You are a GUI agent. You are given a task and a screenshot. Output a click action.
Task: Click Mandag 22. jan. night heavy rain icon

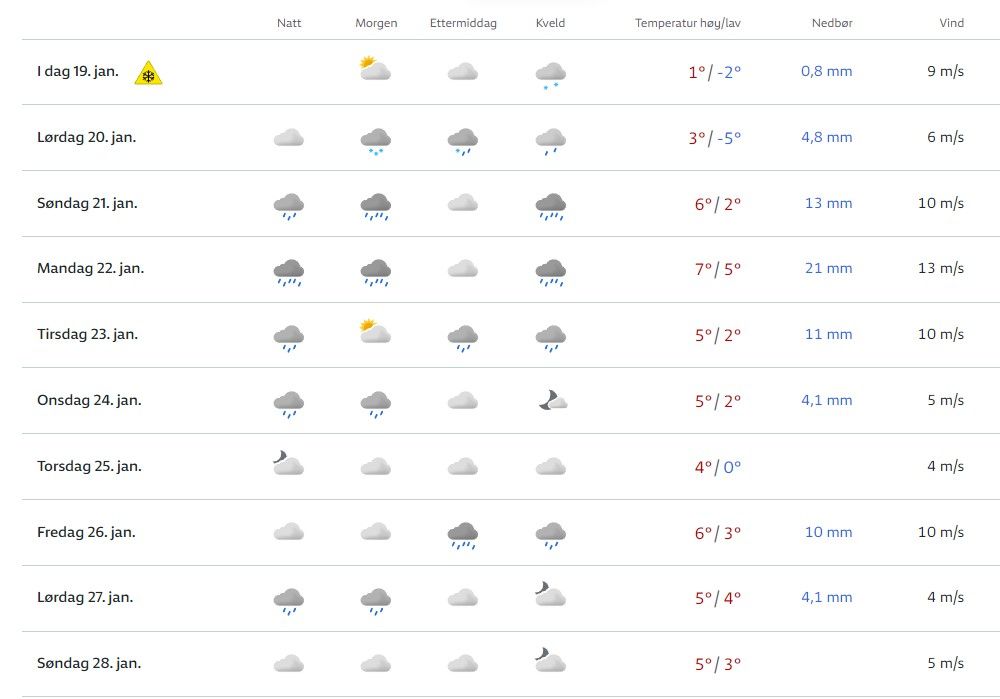(x=289, y=272)
